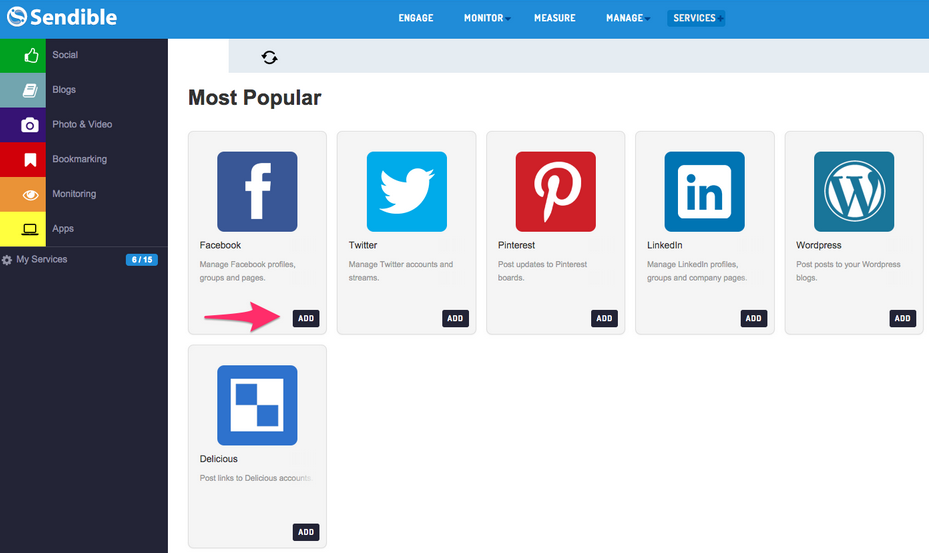Image resolution: width=929 pixels, height=553 pixels.
Task: Click the Facebook logo icon
Action: point(257,191)
